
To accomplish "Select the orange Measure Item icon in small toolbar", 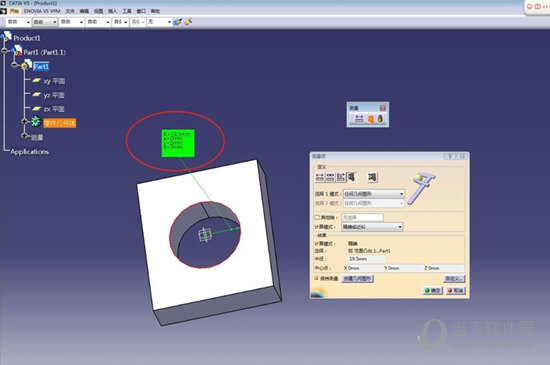I will (370, 119).
